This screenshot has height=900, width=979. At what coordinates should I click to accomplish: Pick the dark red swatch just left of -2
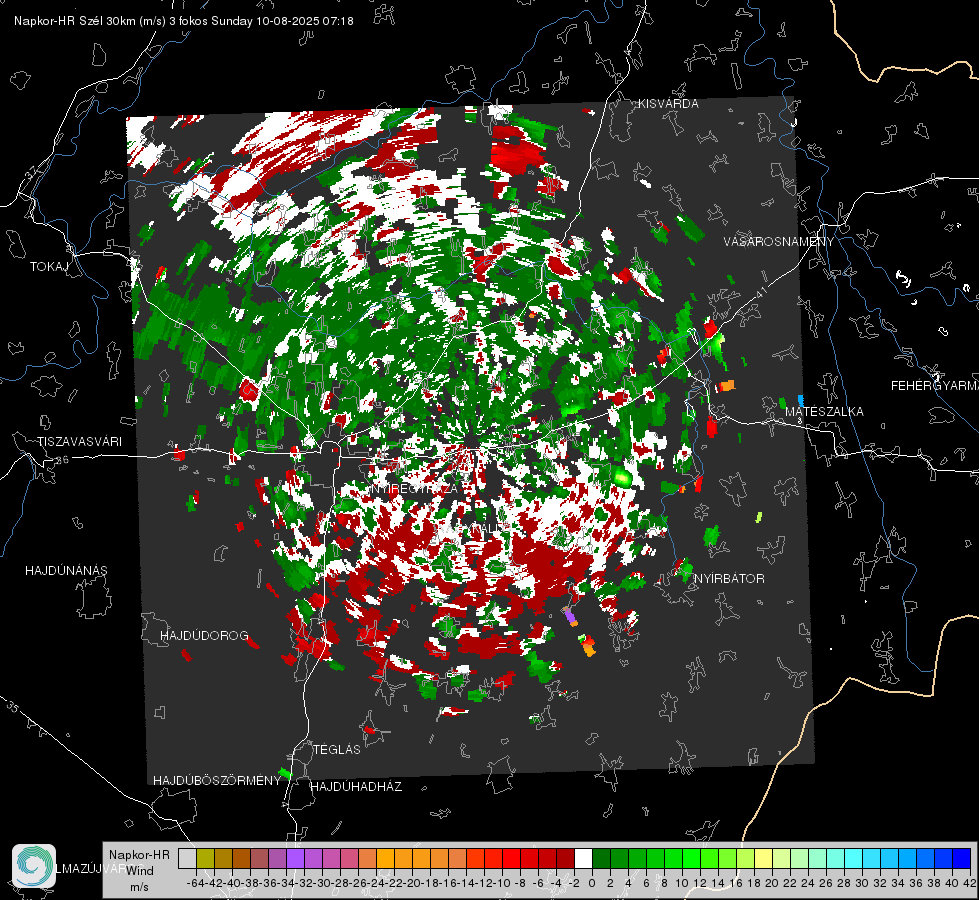(x=565, y=858)
